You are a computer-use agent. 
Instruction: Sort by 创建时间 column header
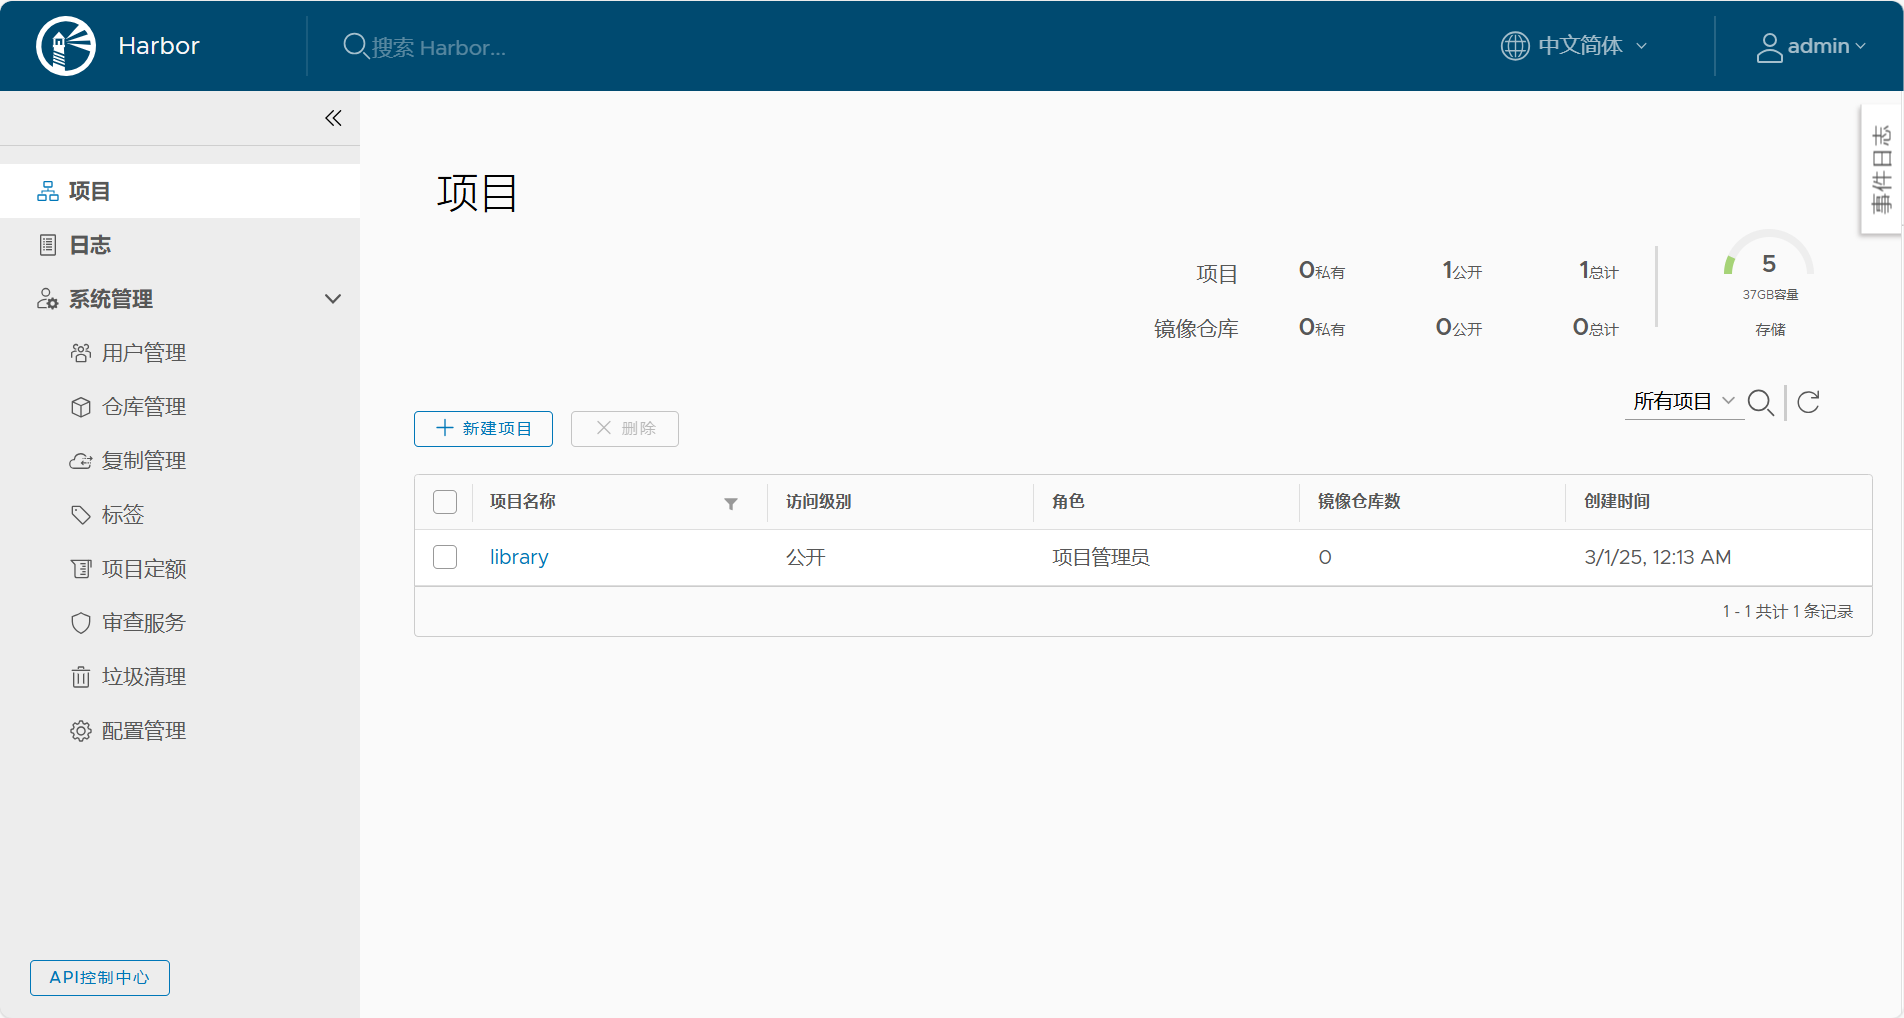point(1617,502)
